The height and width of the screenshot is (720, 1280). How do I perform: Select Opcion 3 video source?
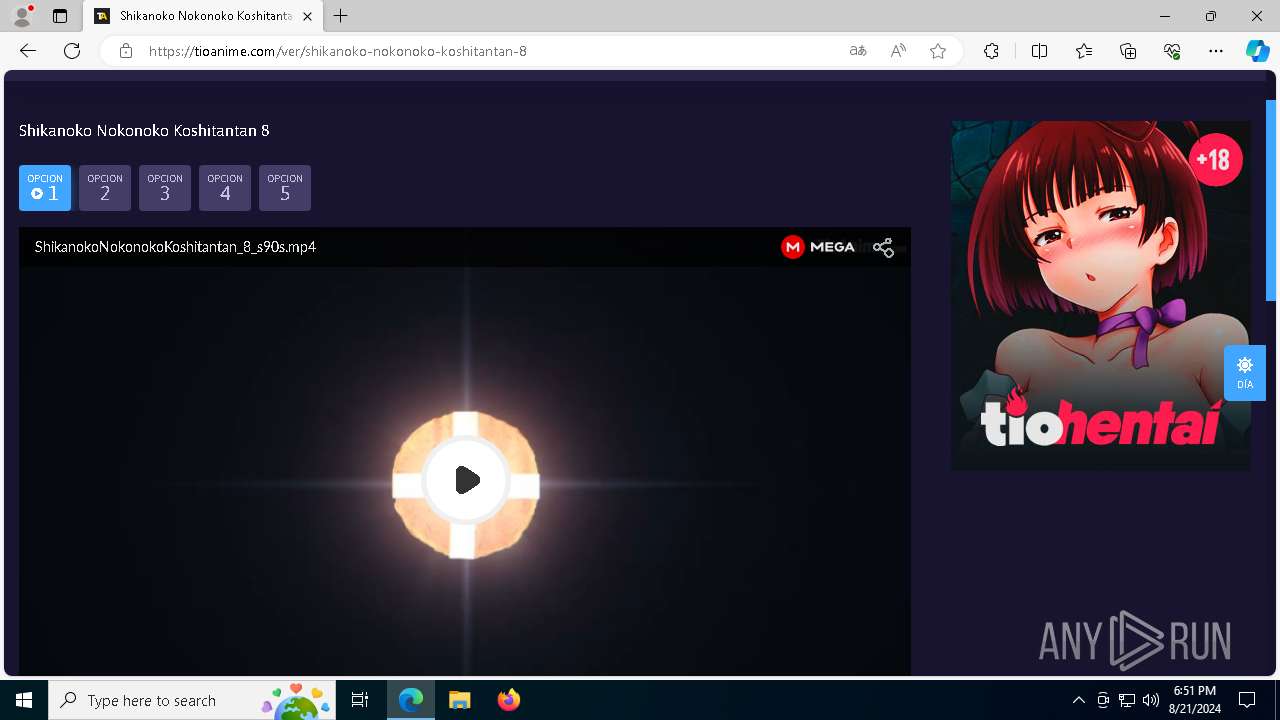pyautogui.click(x=165, y=188)
